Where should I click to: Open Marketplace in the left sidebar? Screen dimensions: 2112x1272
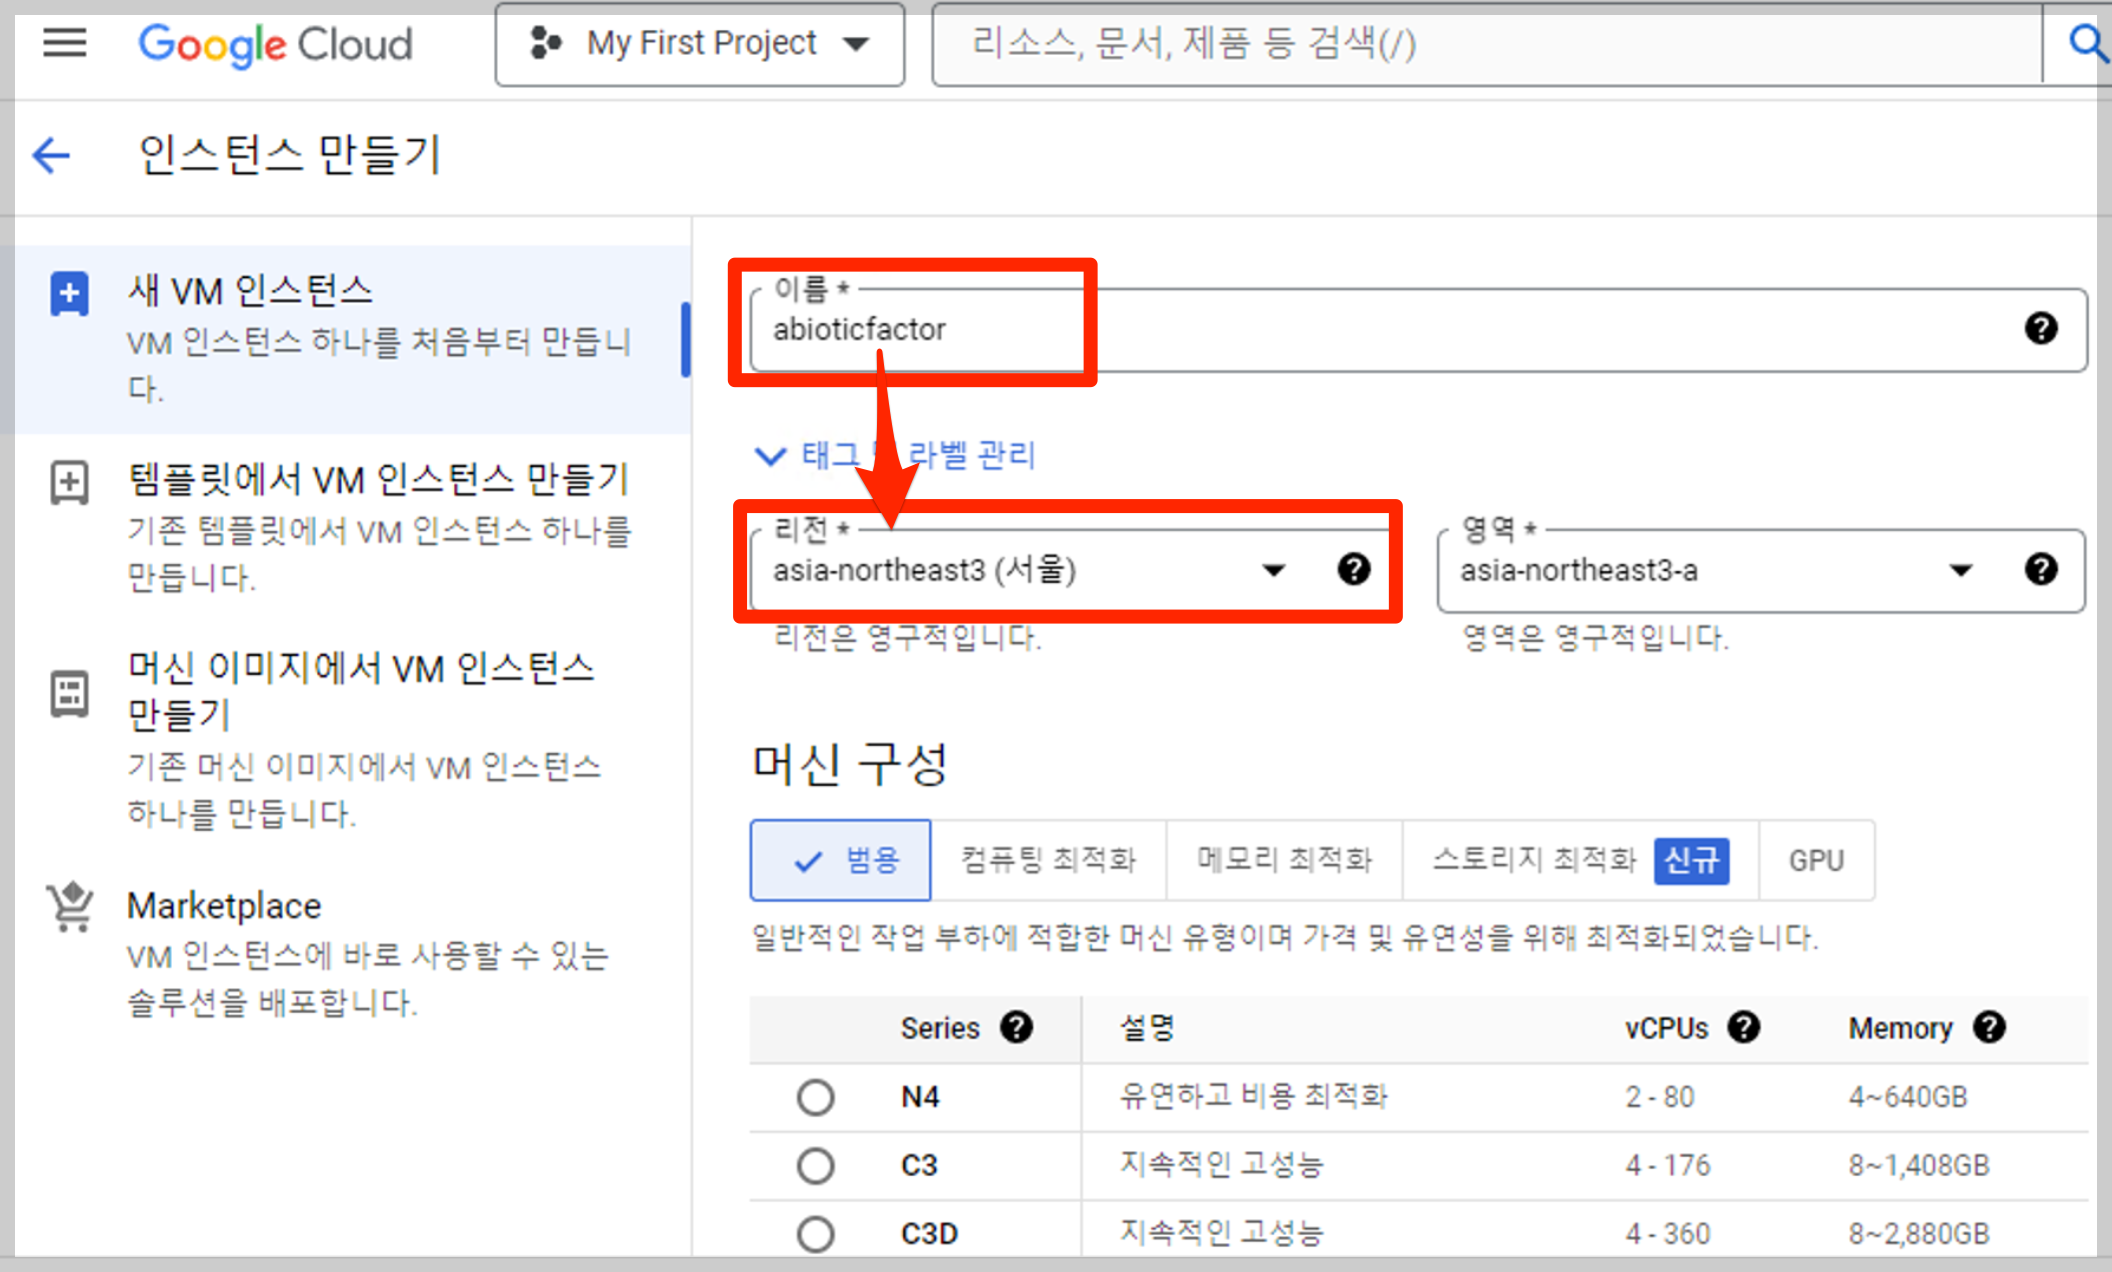pyautogui.click(x=224, y=906)
